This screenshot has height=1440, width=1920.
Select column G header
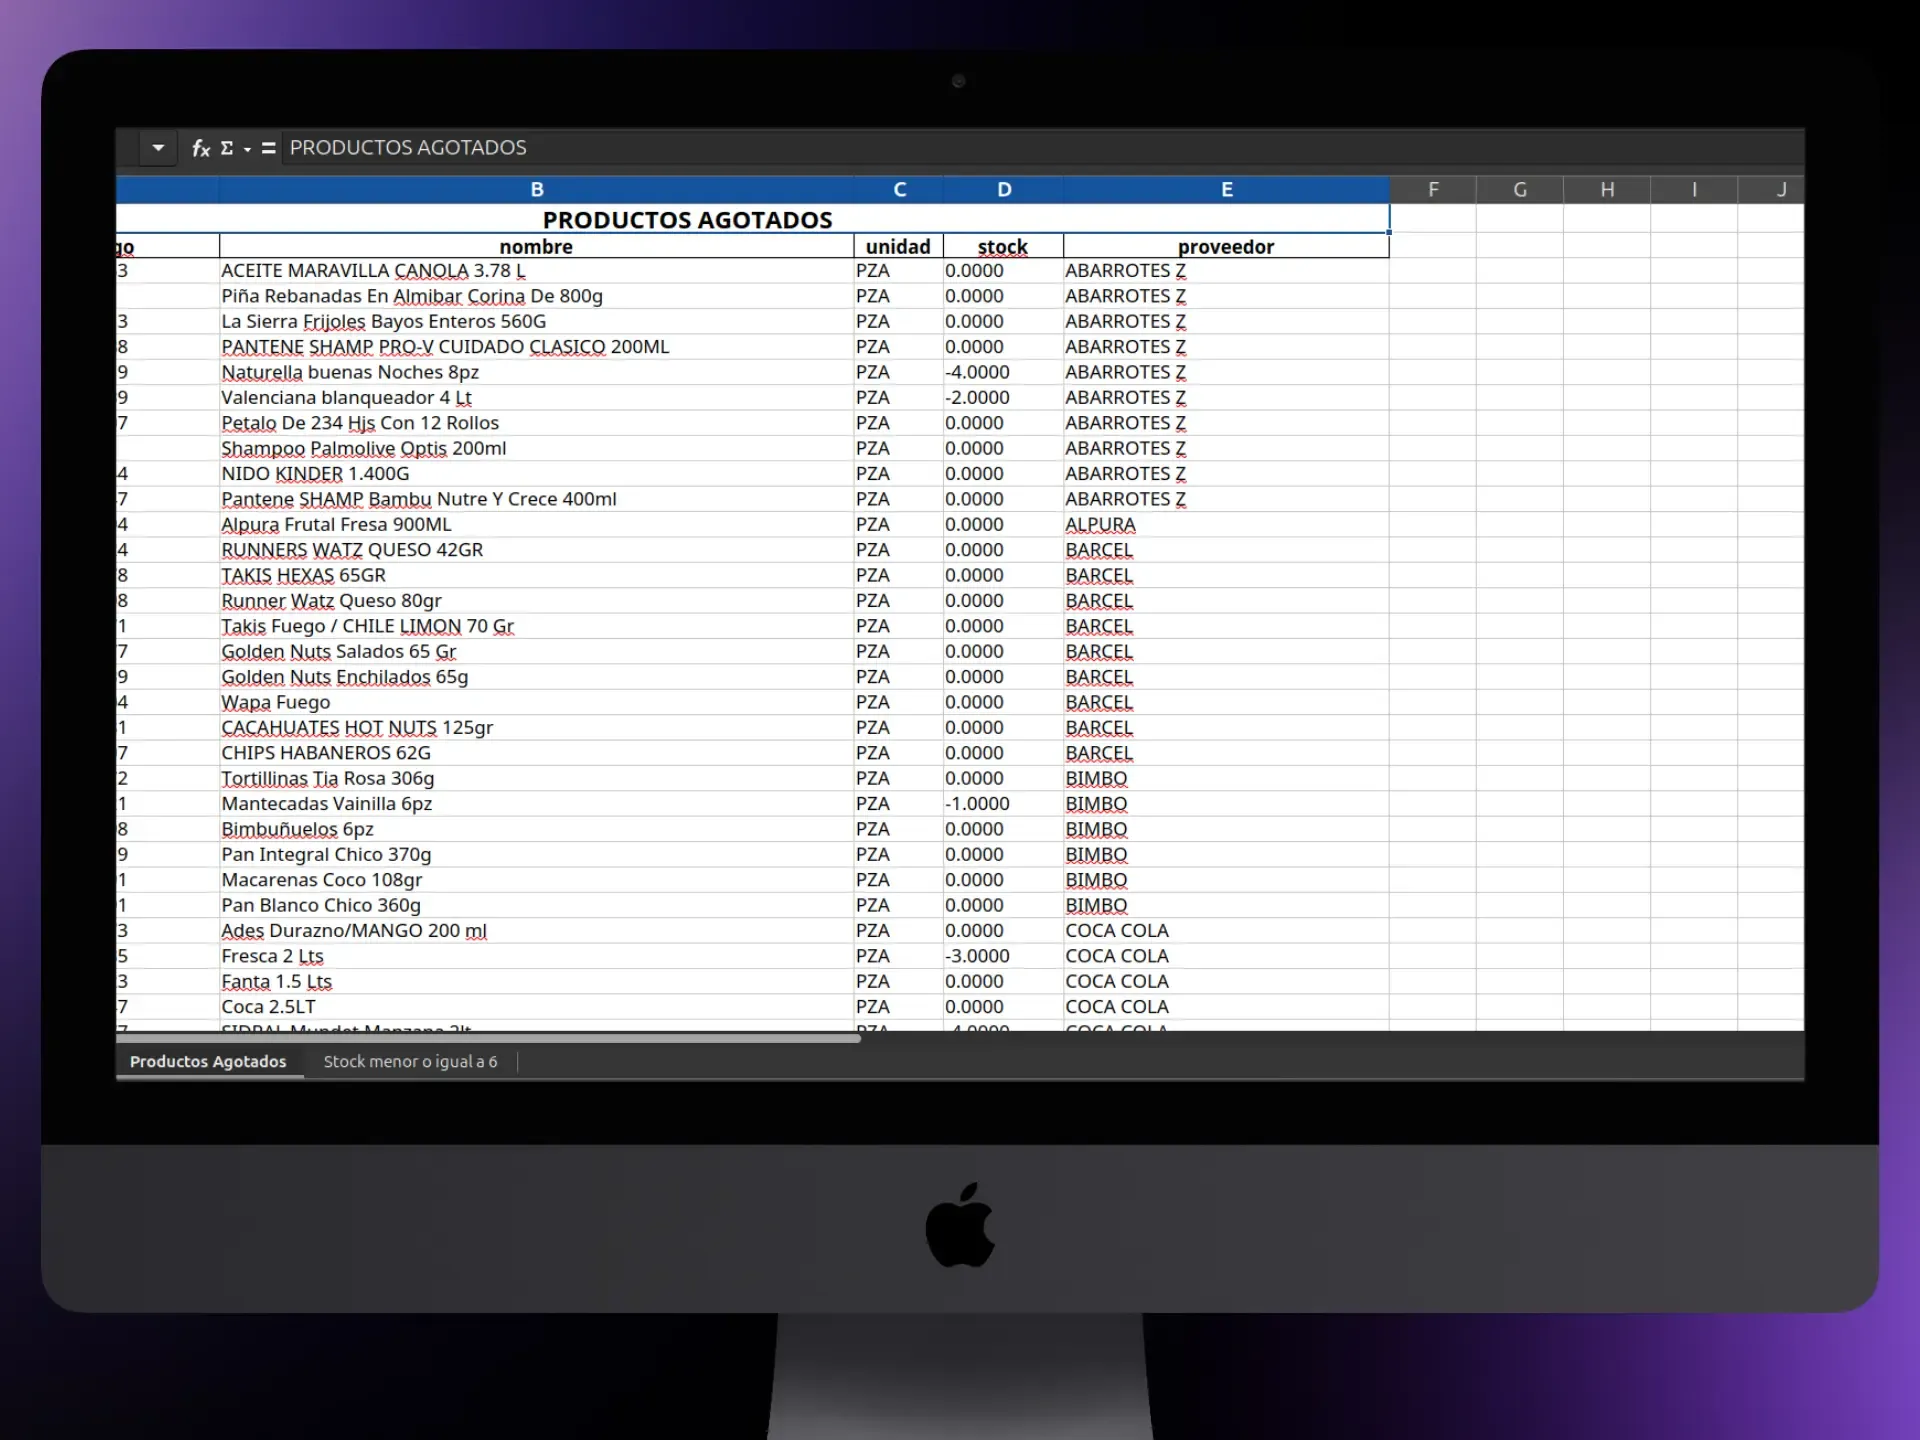pos(1520,190)
